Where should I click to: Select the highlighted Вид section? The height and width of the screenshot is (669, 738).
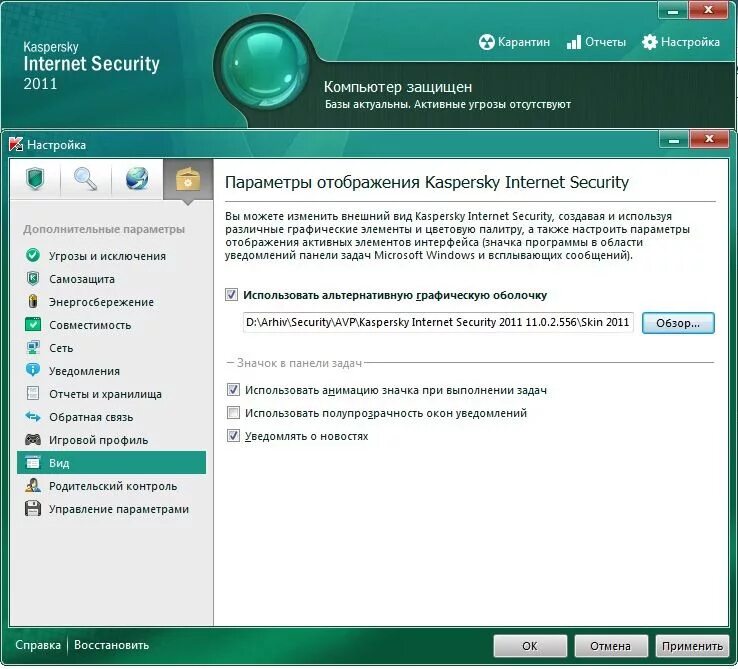point(112,462)
